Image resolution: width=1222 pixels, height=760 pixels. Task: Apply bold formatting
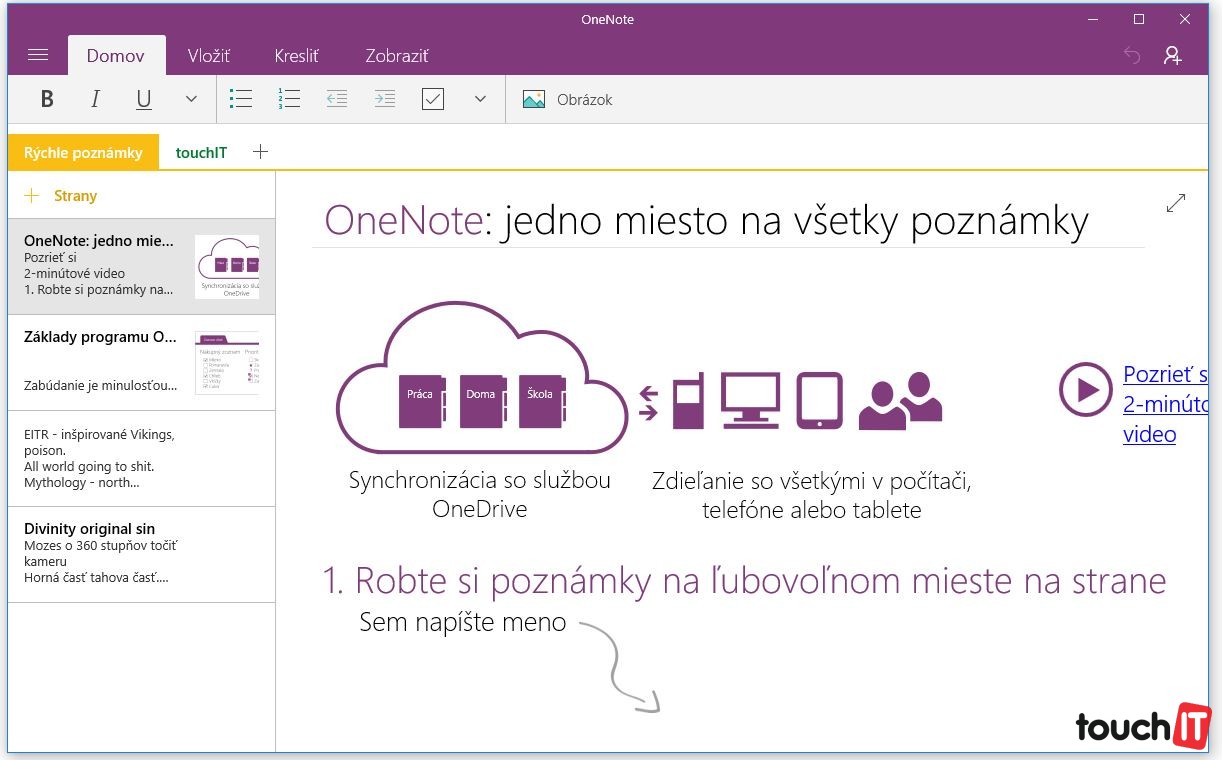[47, 99]
